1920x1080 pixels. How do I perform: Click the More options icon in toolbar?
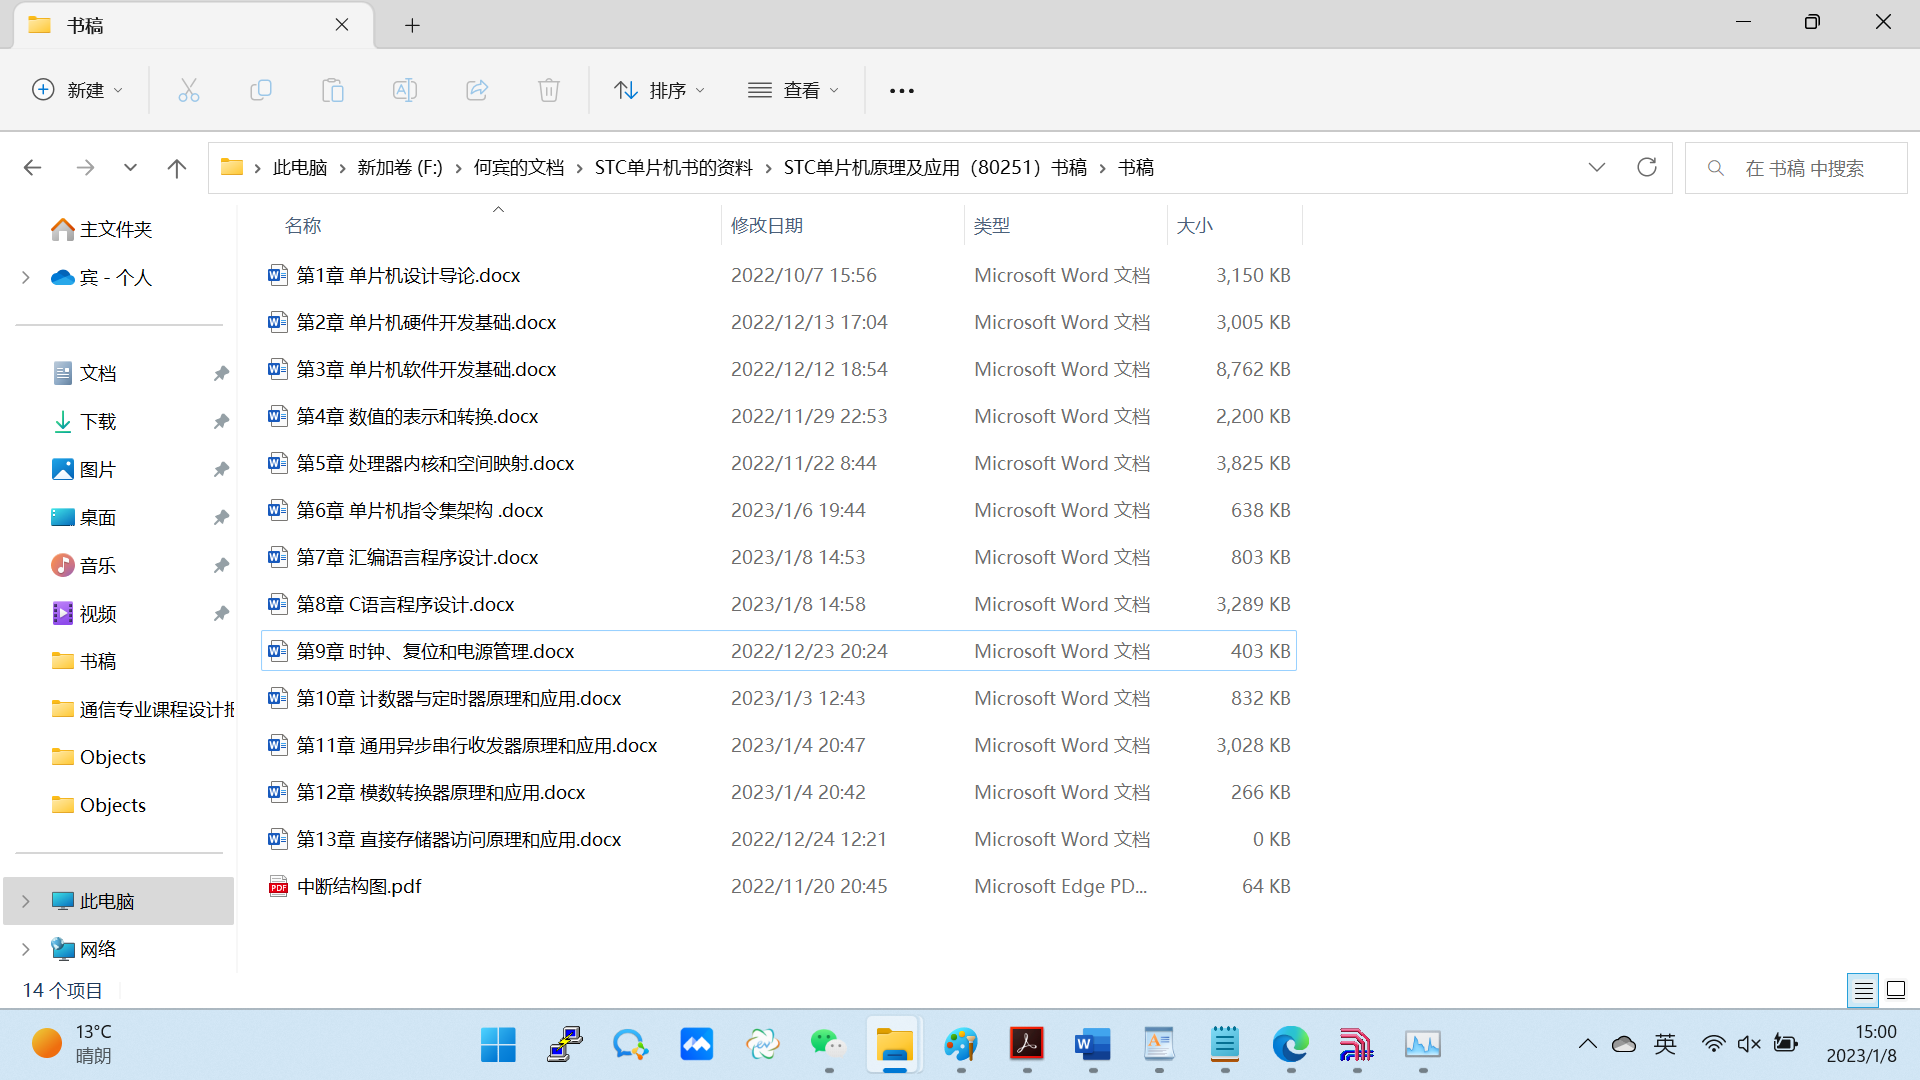[x=902, y=90]
